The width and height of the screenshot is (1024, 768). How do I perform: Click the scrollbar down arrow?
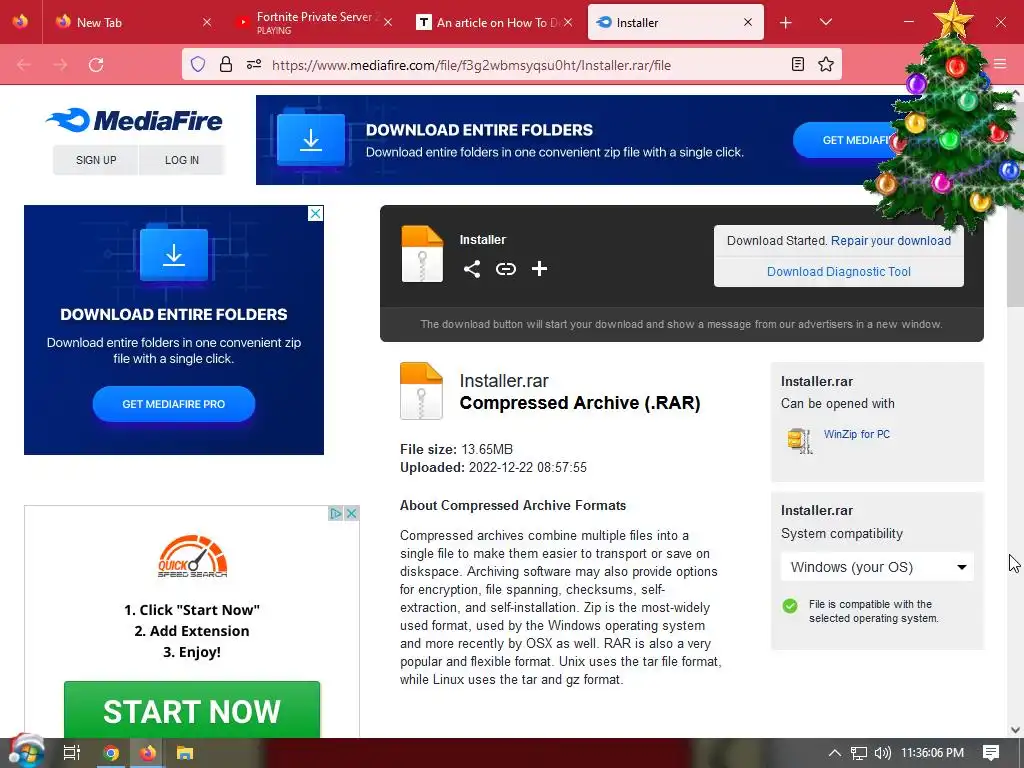tap(1015, 729)
